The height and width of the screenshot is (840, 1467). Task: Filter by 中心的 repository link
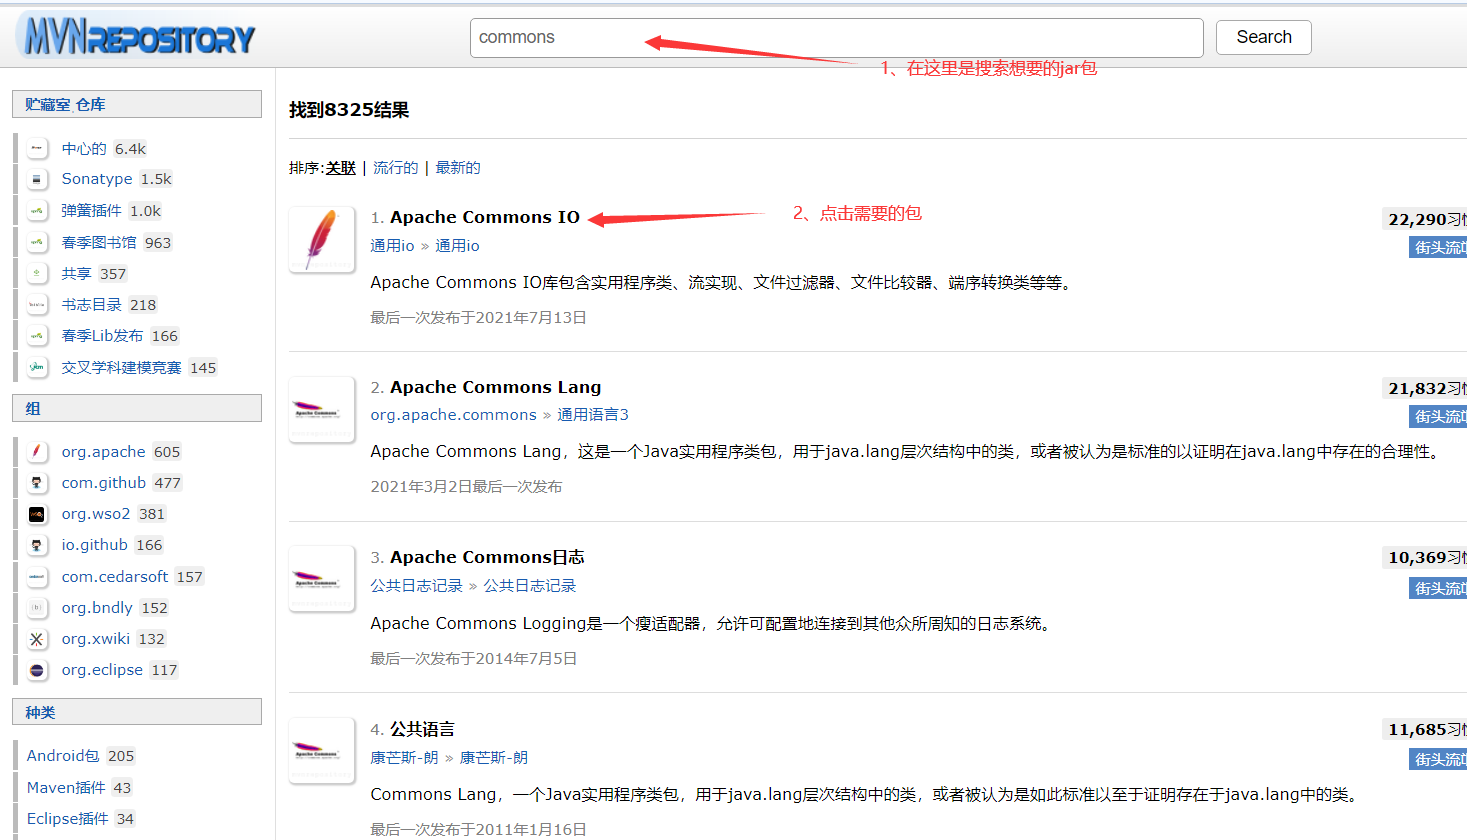coord(84,149)
